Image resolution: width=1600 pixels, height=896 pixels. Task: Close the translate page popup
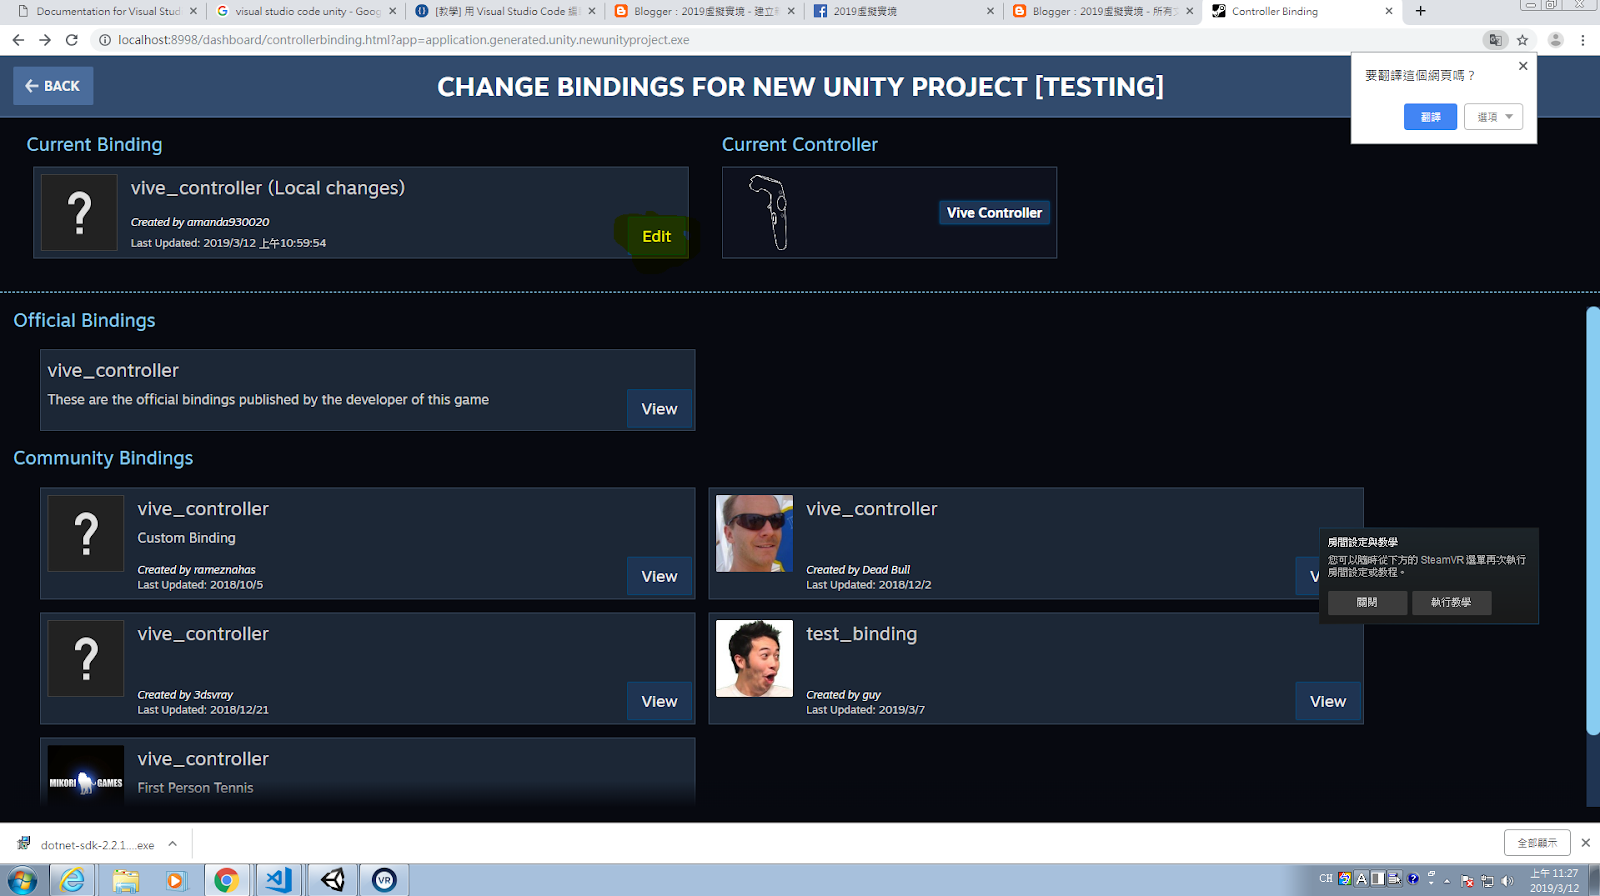pos(1523,66)
